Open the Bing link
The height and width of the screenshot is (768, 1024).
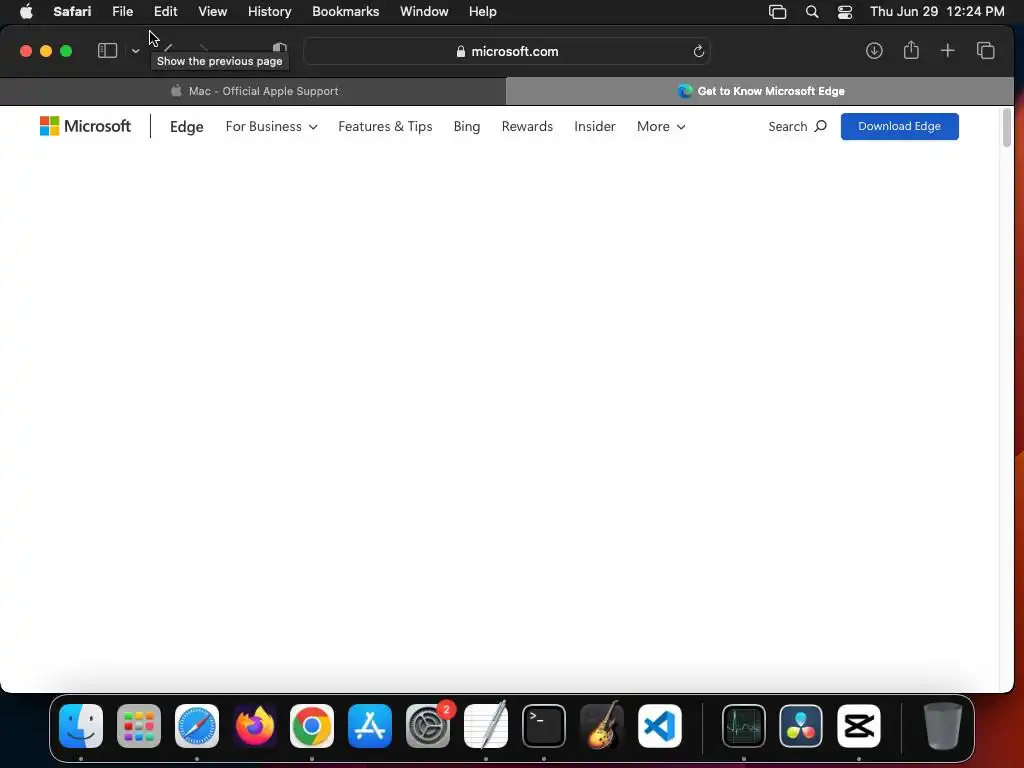click(x=467, y=127)
